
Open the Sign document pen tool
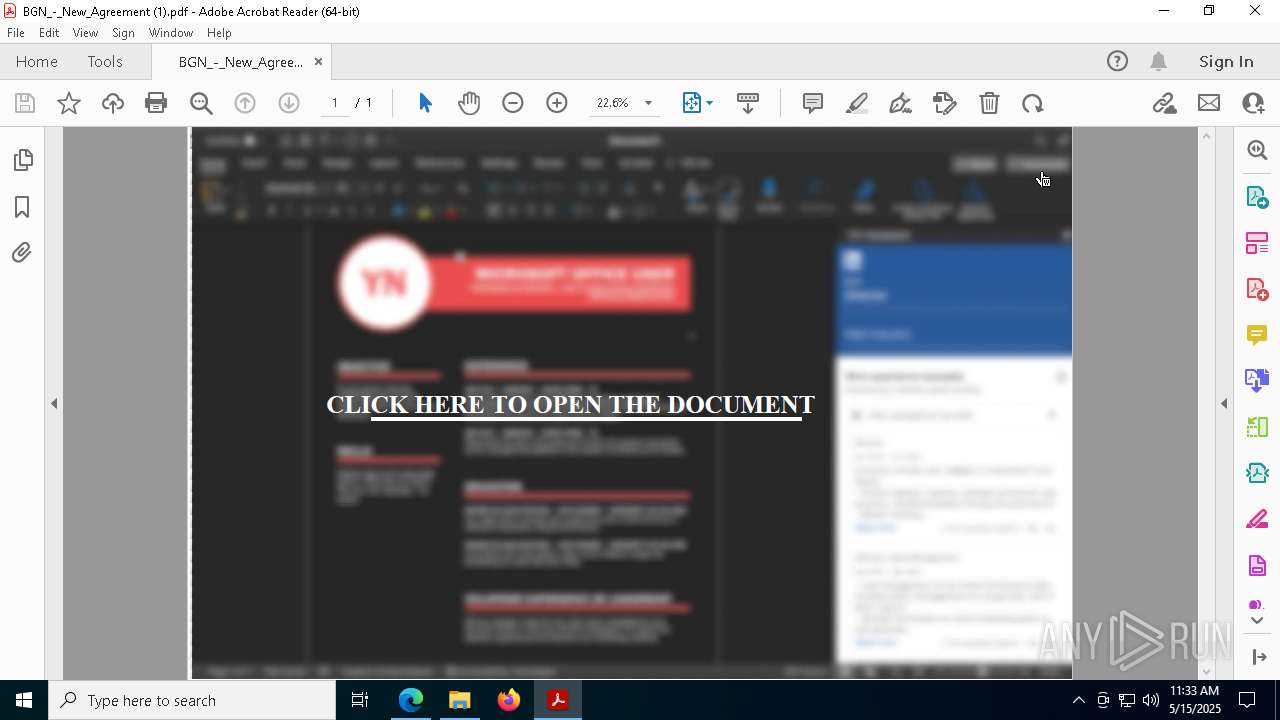point(900,103)
